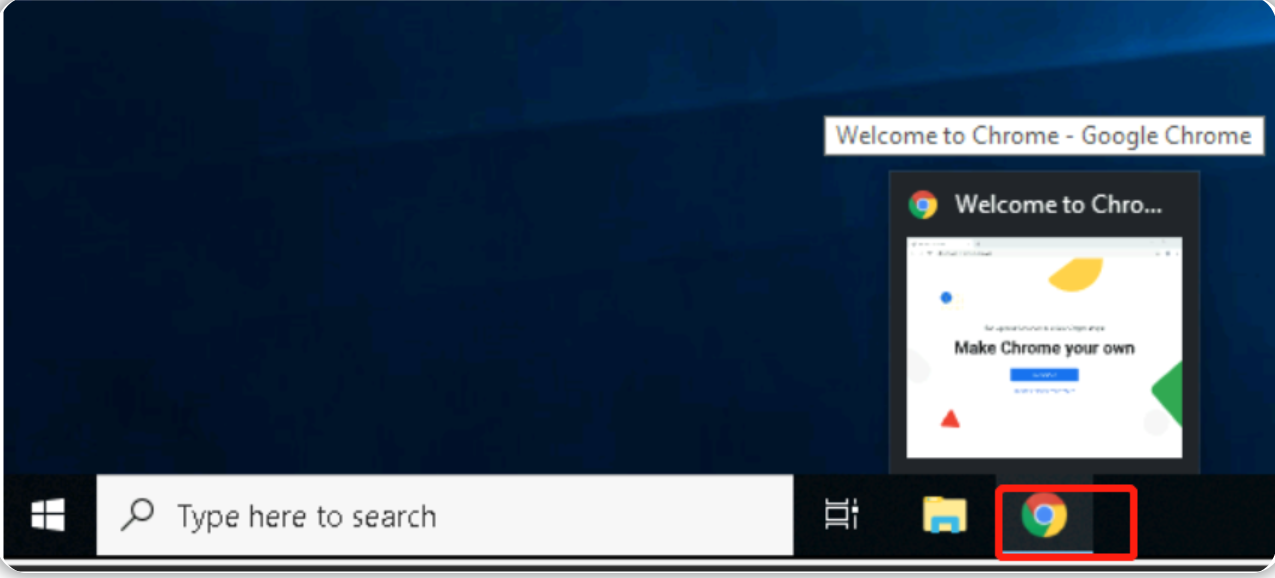Click the 'Type here to search' box
Image resolution: width=1275 pixels, height=578 pixels.
point(445,516)
